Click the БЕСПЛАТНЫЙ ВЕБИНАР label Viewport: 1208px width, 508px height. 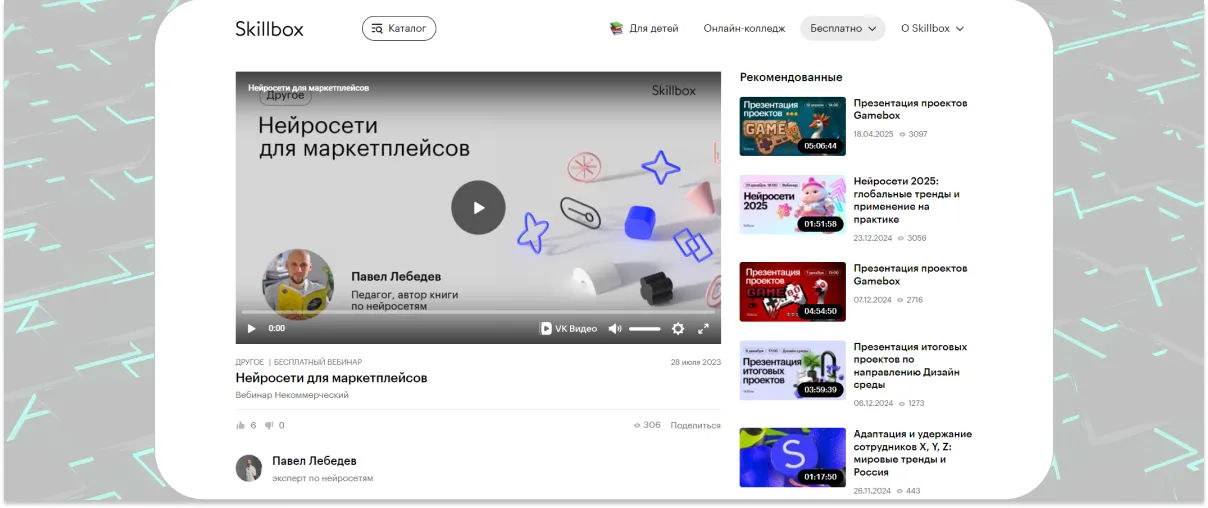(318, 362)
